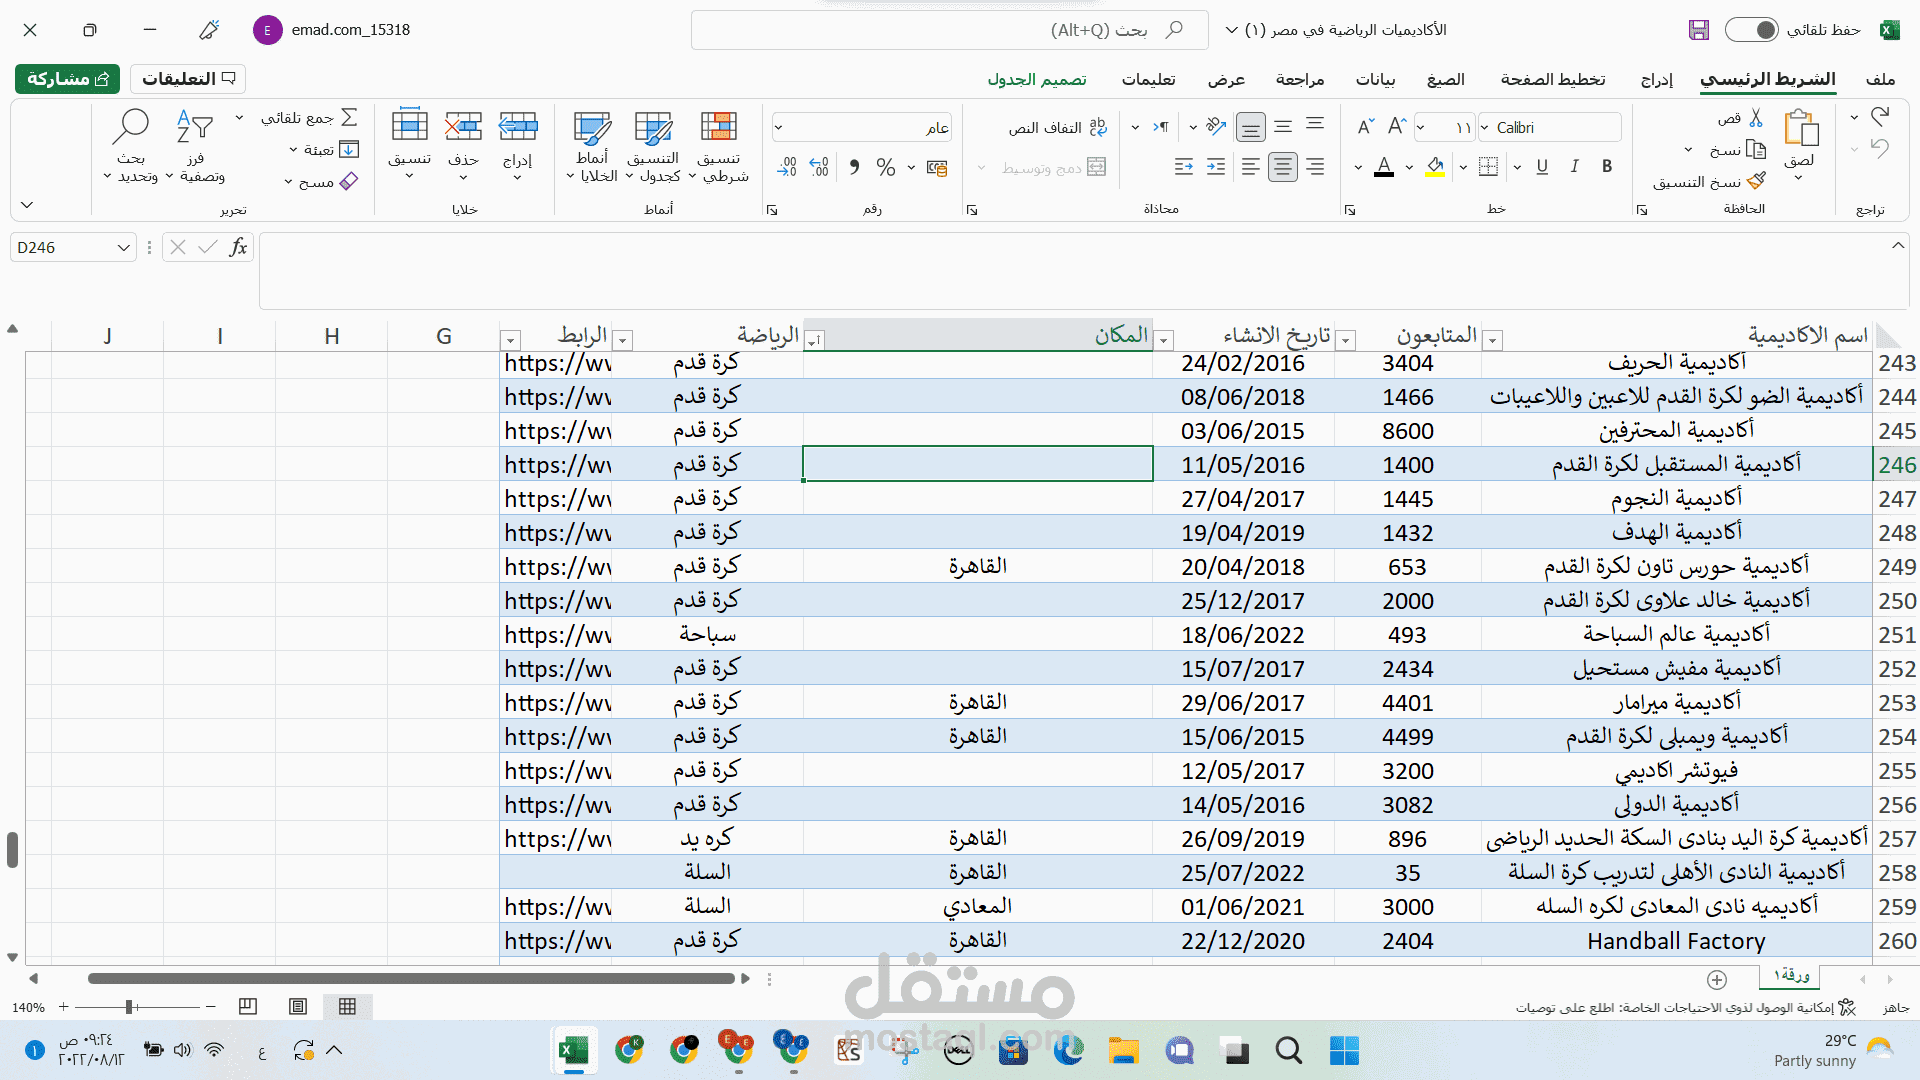The width and height of the screenshot is (1920, 1080).
Task: Click the التعليقات Comments button
Action: (187, 78)
